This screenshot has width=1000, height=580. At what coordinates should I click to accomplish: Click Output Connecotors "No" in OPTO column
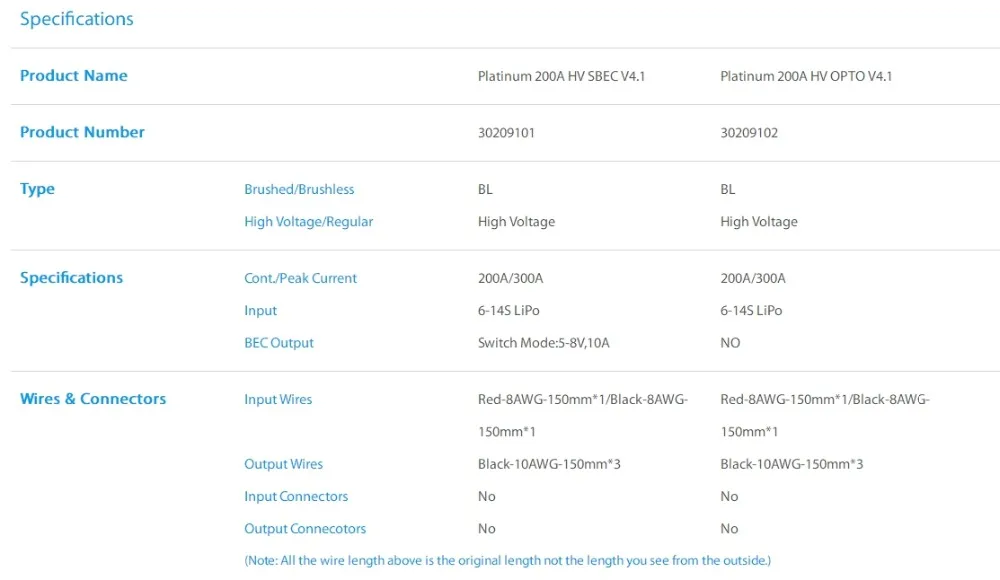pyautogui.click(x=729, y=528)
